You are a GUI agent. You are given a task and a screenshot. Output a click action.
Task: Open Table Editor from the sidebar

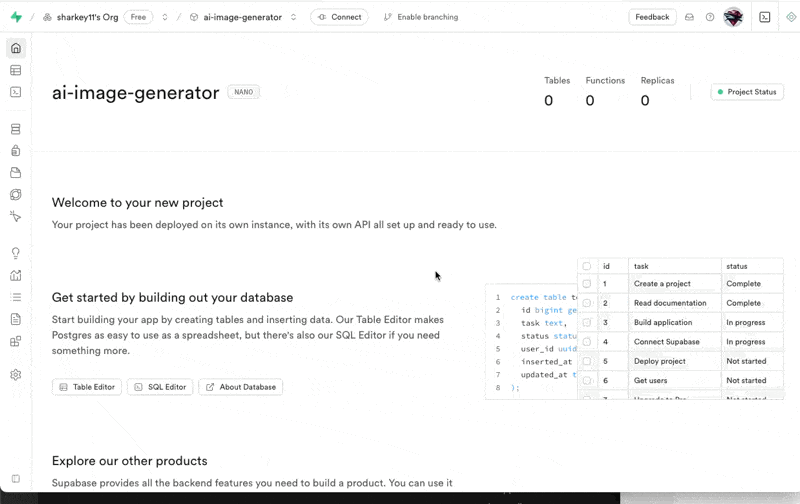[x=15, y=70]
